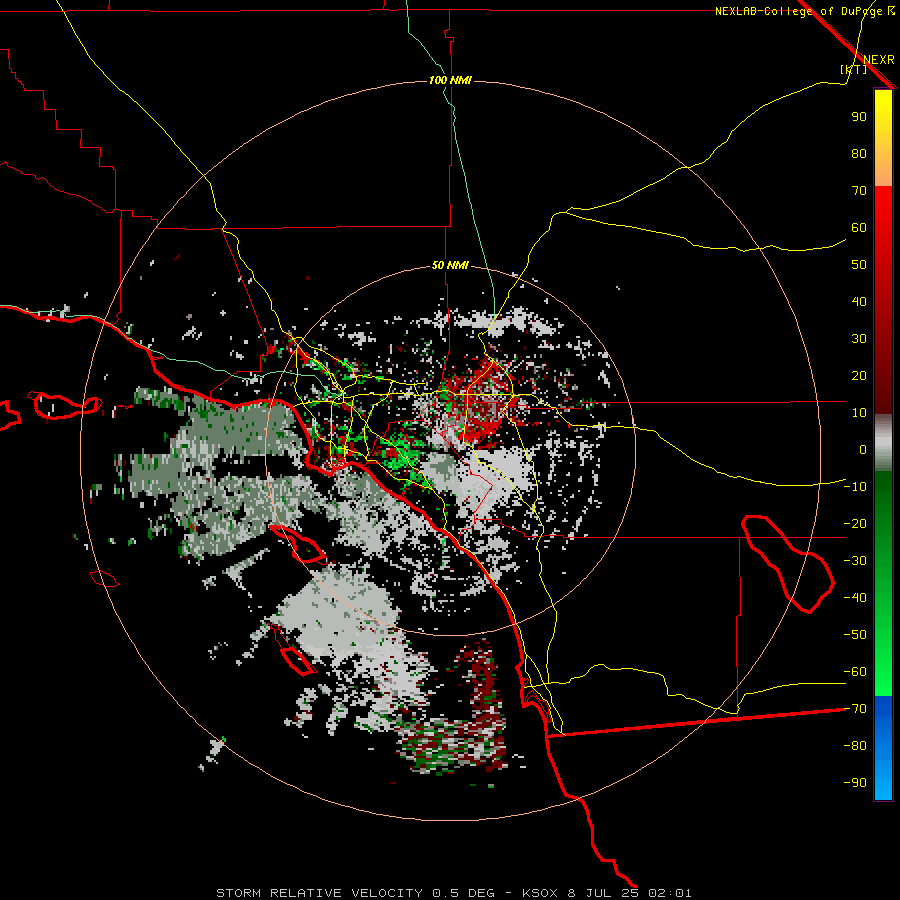The image size is (900, 900).
Task: Click the "50 NMI" range ring label
Action: tap(451, 265)
